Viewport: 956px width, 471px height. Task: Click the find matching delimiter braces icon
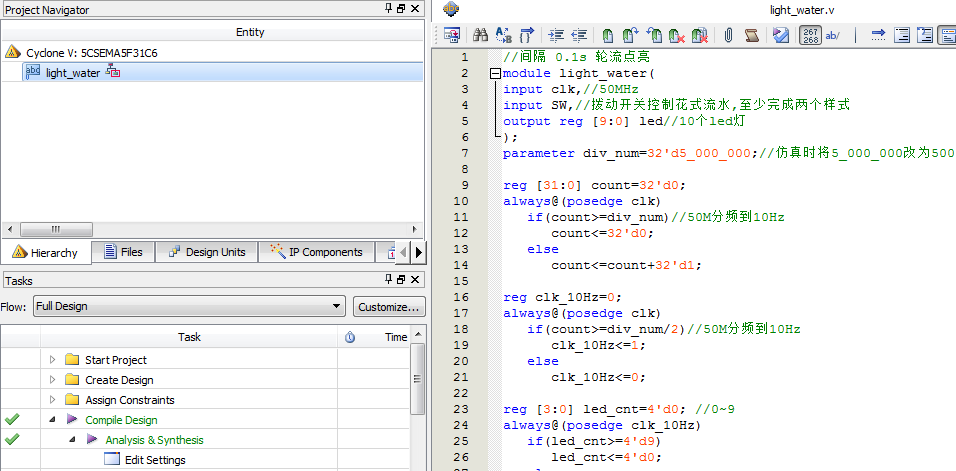[526, 35]
